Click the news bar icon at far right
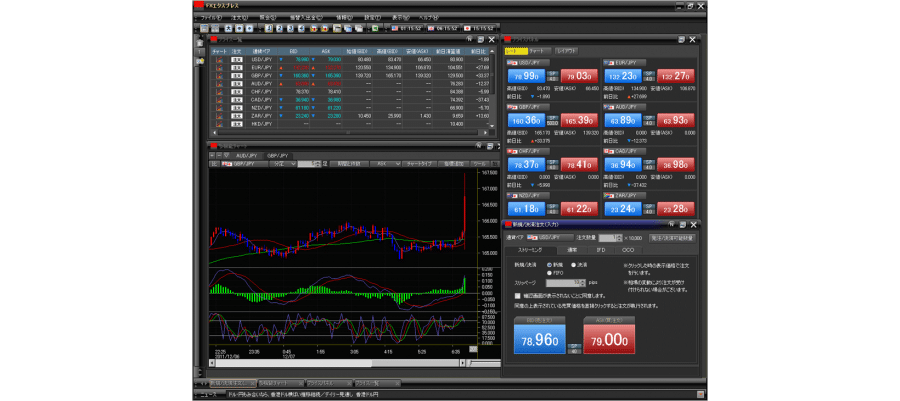This screenshot has width=900, height=401. 700,395
